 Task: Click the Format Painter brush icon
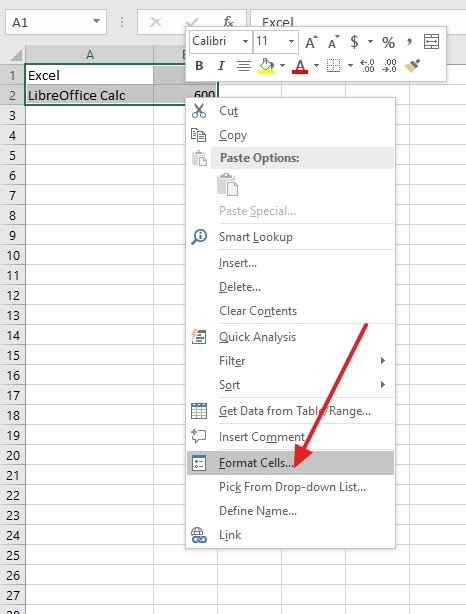412,66
